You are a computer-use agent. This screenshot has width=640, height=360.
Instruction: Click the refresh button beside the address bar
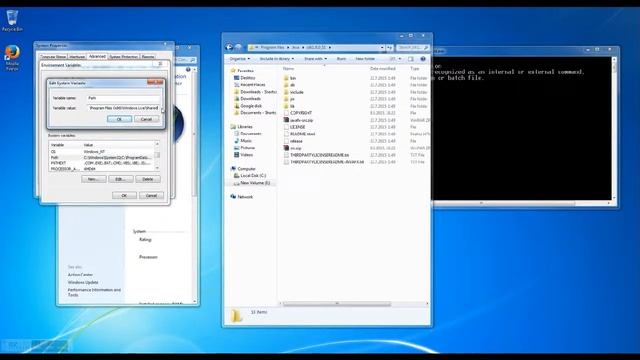click(x=390, y=48)
